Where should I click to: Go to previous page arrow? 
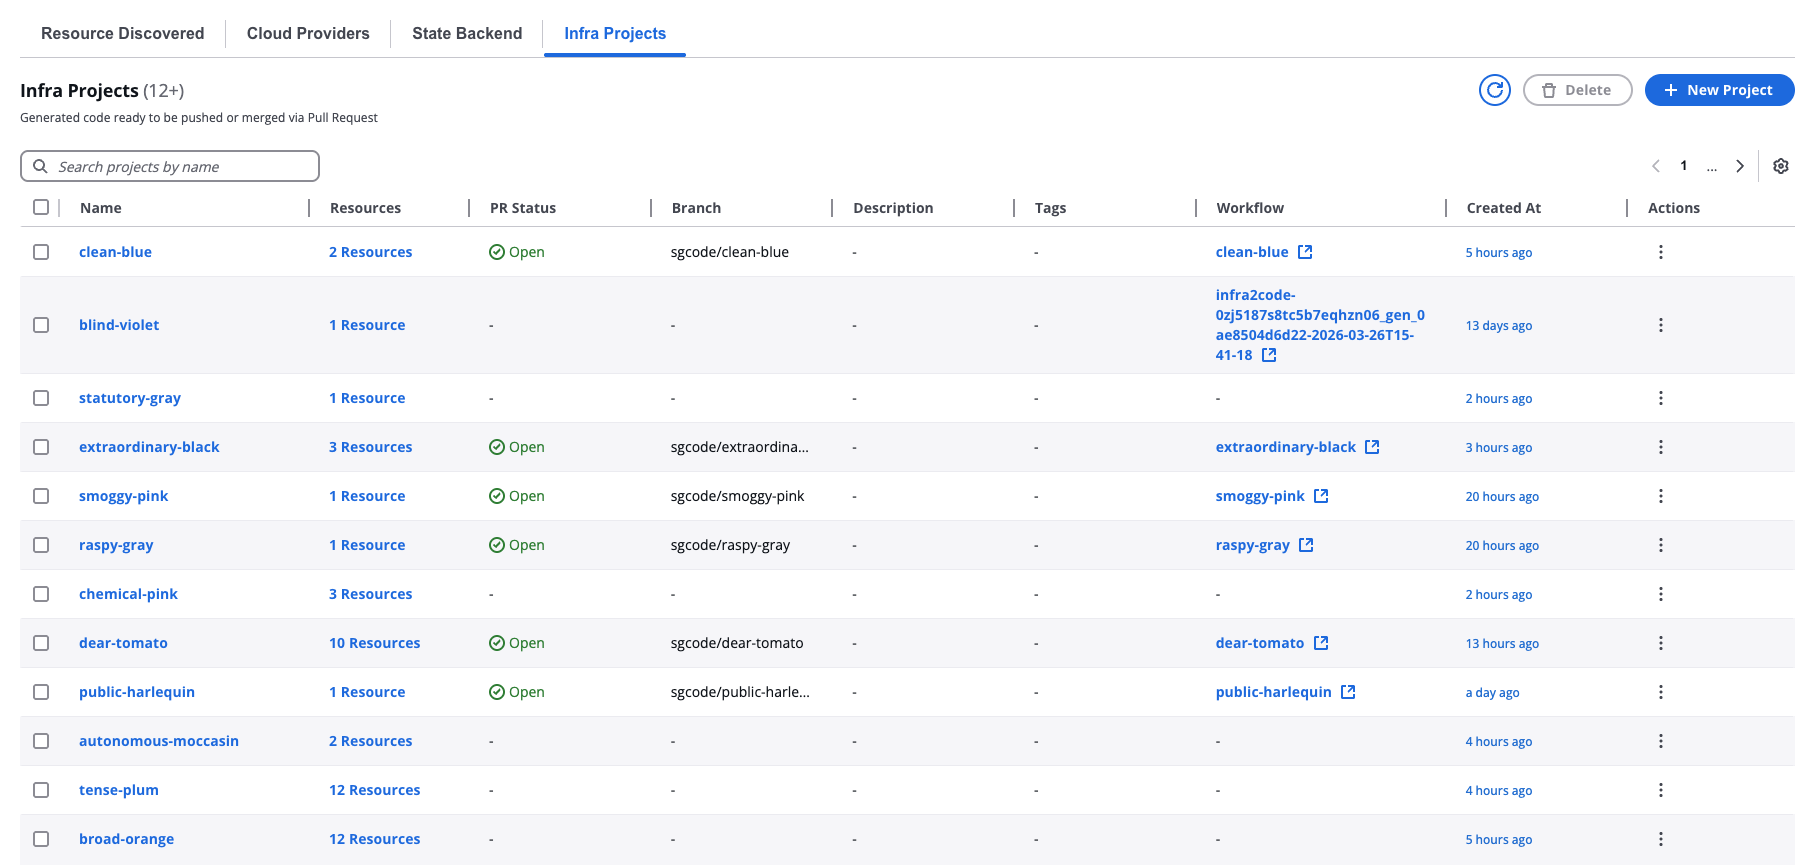coord(1656,166)
